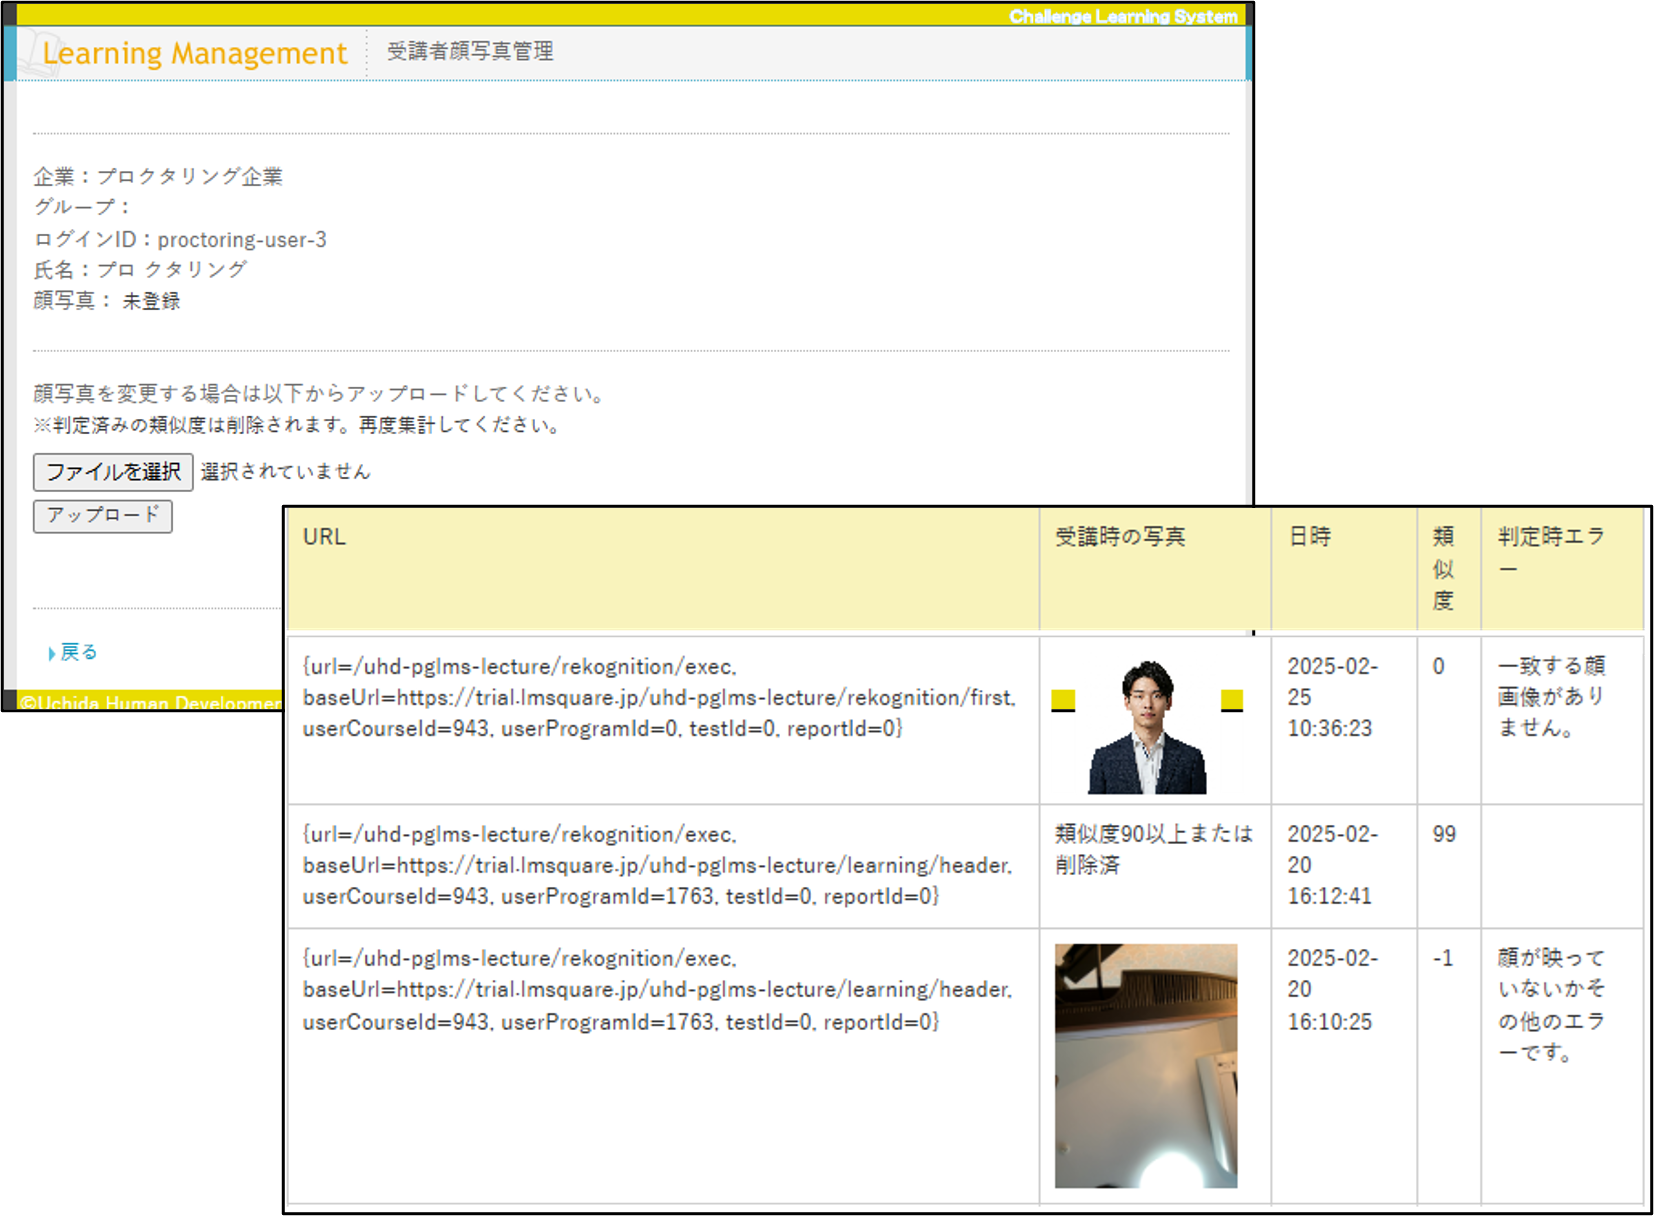This screenshot has height=1216, width=1654.
Task: Click the 日時 column header
Action: click(1310, 537)
